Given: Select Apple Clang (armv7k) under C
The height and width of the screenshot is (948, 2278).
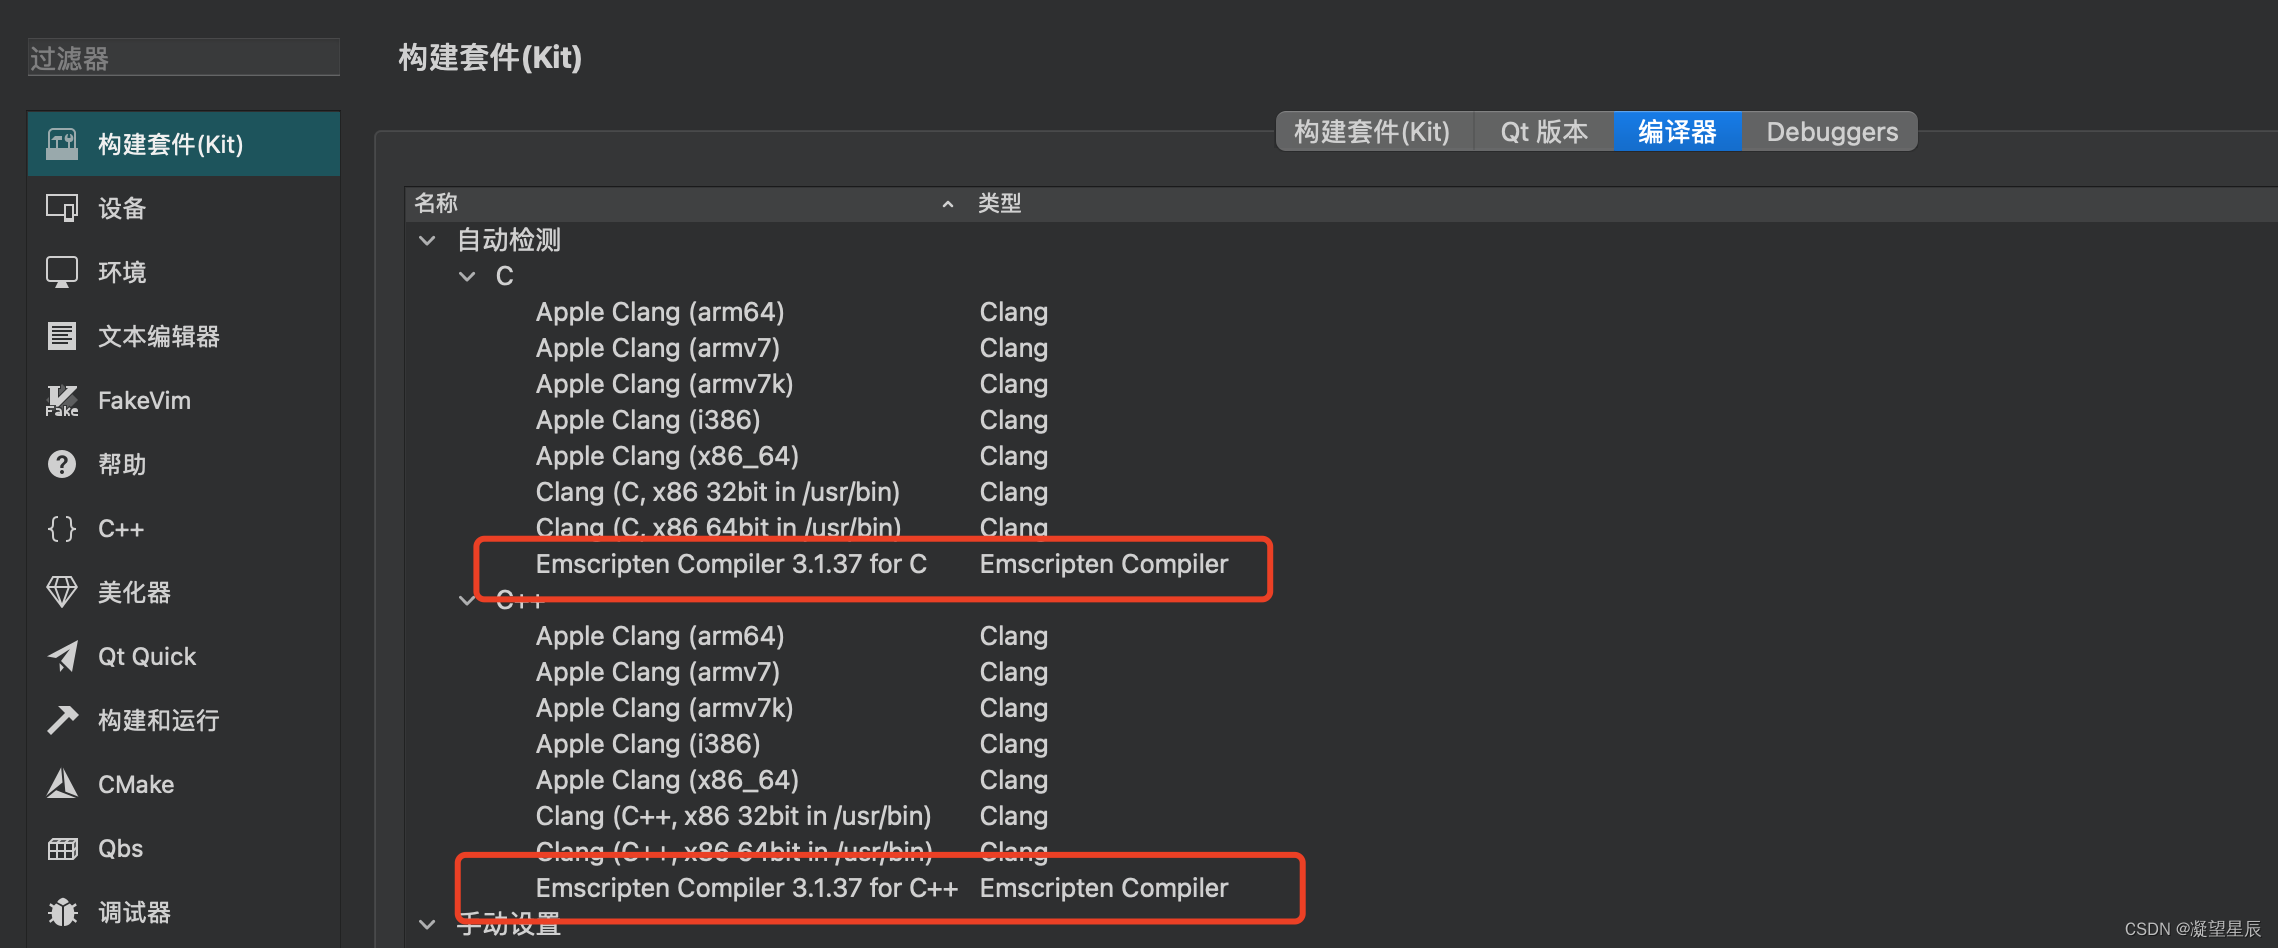Looking at the screenshot, I should click(664, 384).
